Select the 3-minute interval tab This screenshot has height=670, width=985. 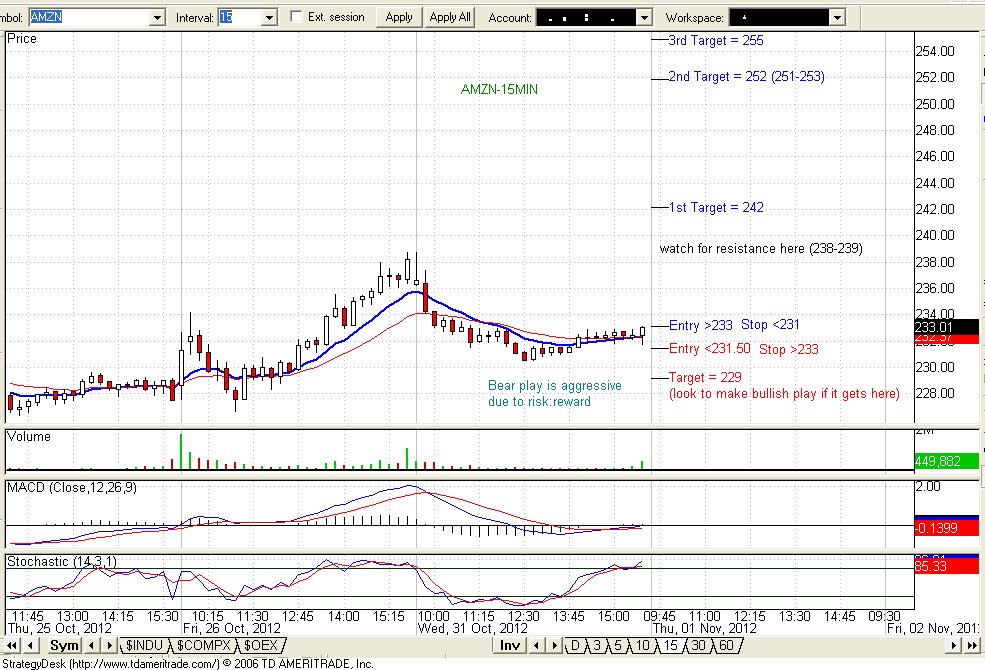pos(597,645)
